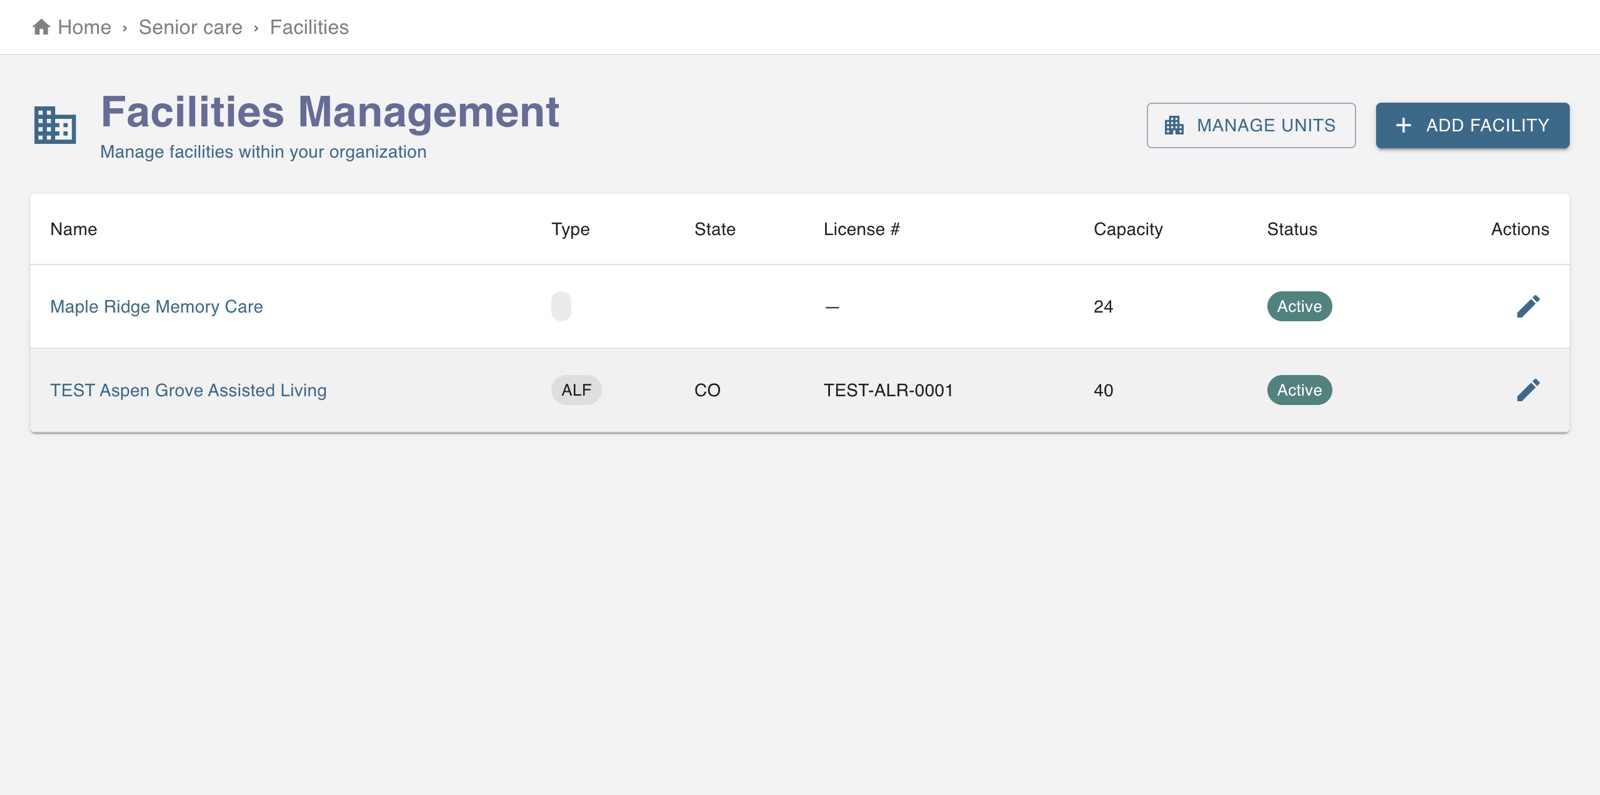Click the Actions column header
Screen dimensions: 1600x795
(1520, 229)
